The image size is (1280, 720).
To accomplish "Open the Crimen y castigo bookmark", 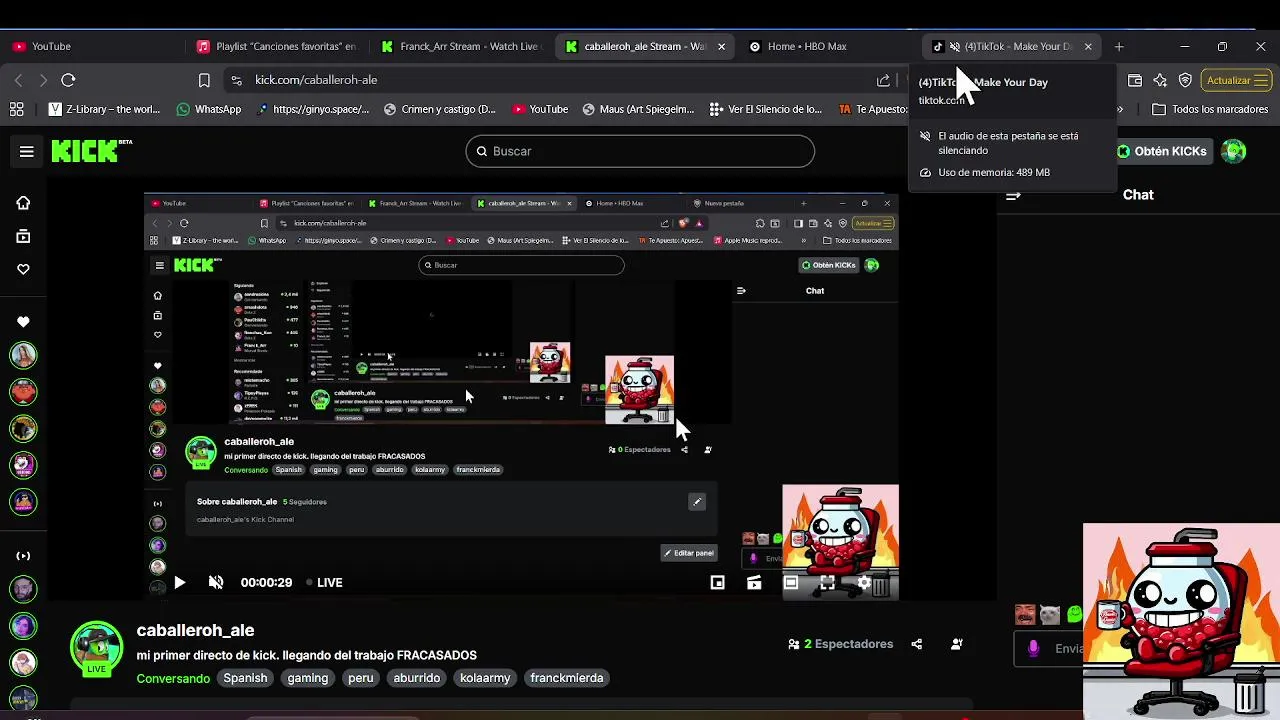I will [x=439, y=109].
